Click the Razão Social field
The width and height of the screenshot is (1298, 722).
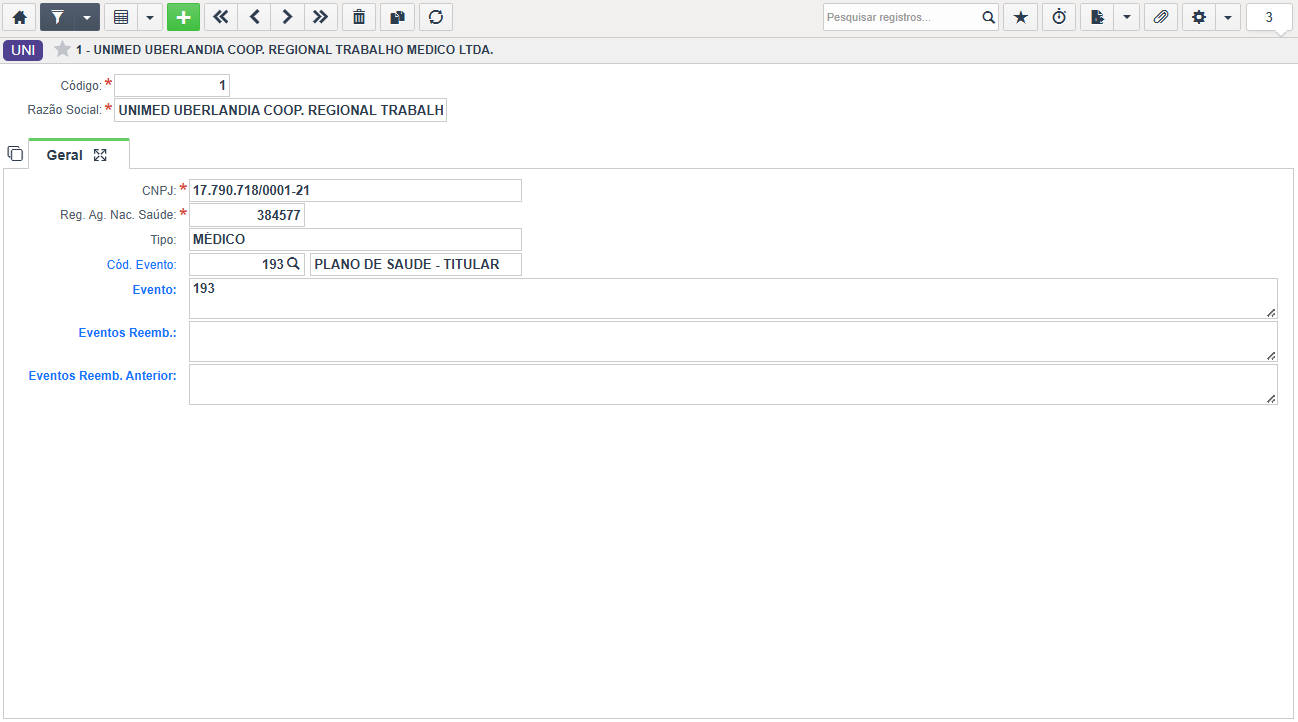tap(281, 110)
